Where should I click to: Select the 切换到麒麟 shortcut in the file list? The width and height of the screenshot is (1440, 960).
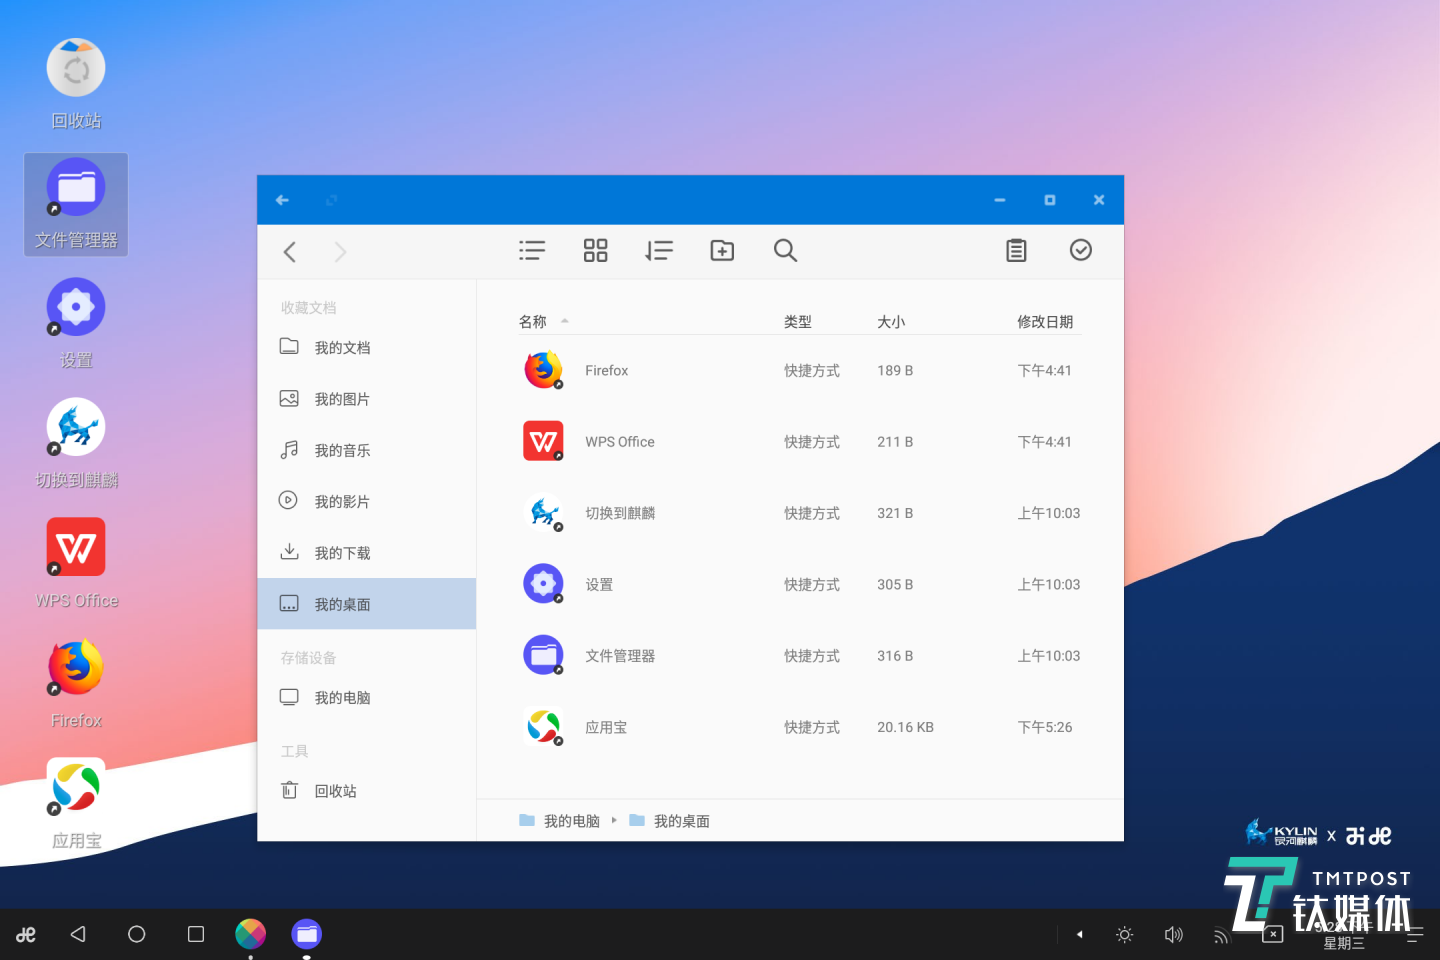pos(619,512)
